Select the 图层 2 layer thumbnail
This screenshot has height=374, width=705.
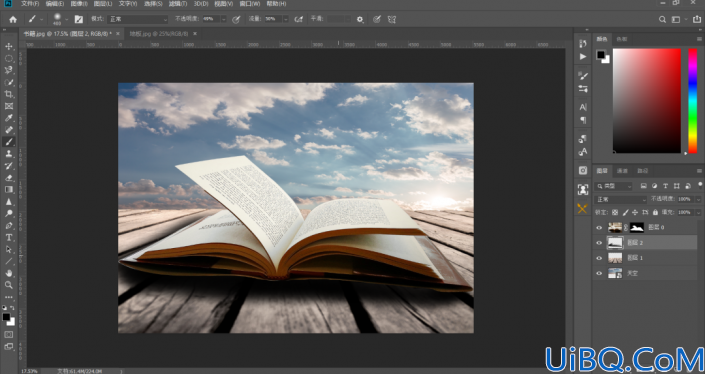(x=615, y=243)
